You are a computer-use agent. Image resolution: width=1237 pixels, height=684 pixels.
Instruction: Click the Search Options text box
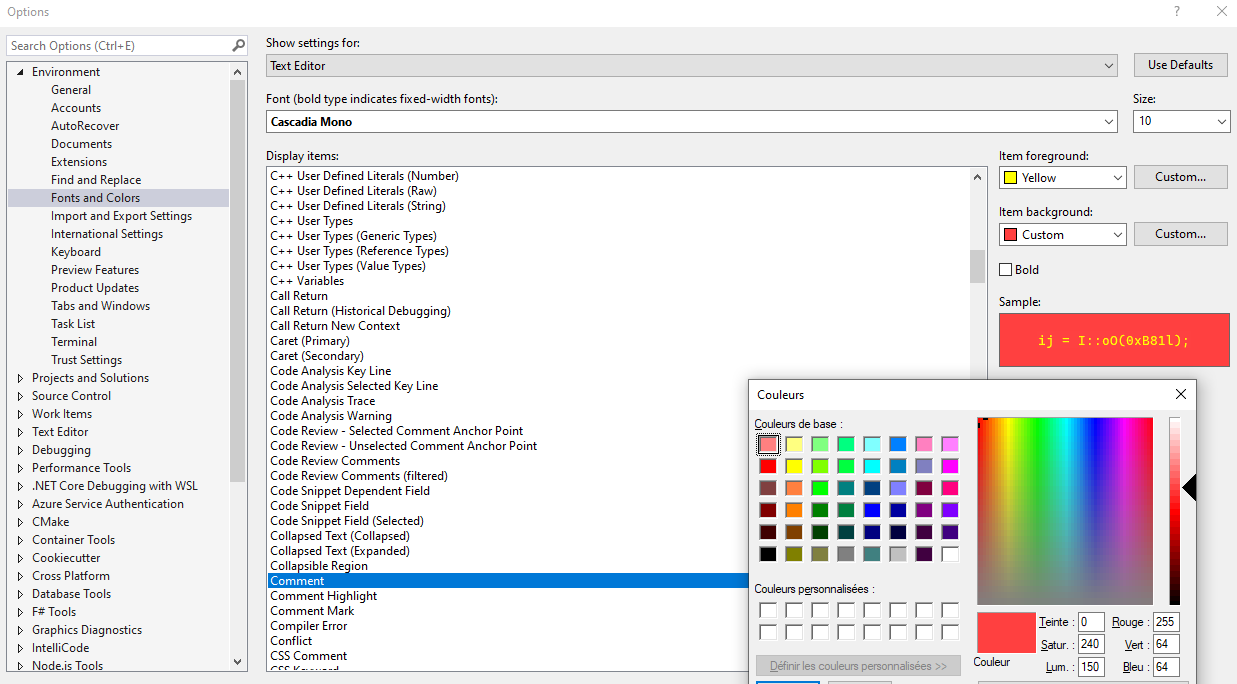pos(118,46)
